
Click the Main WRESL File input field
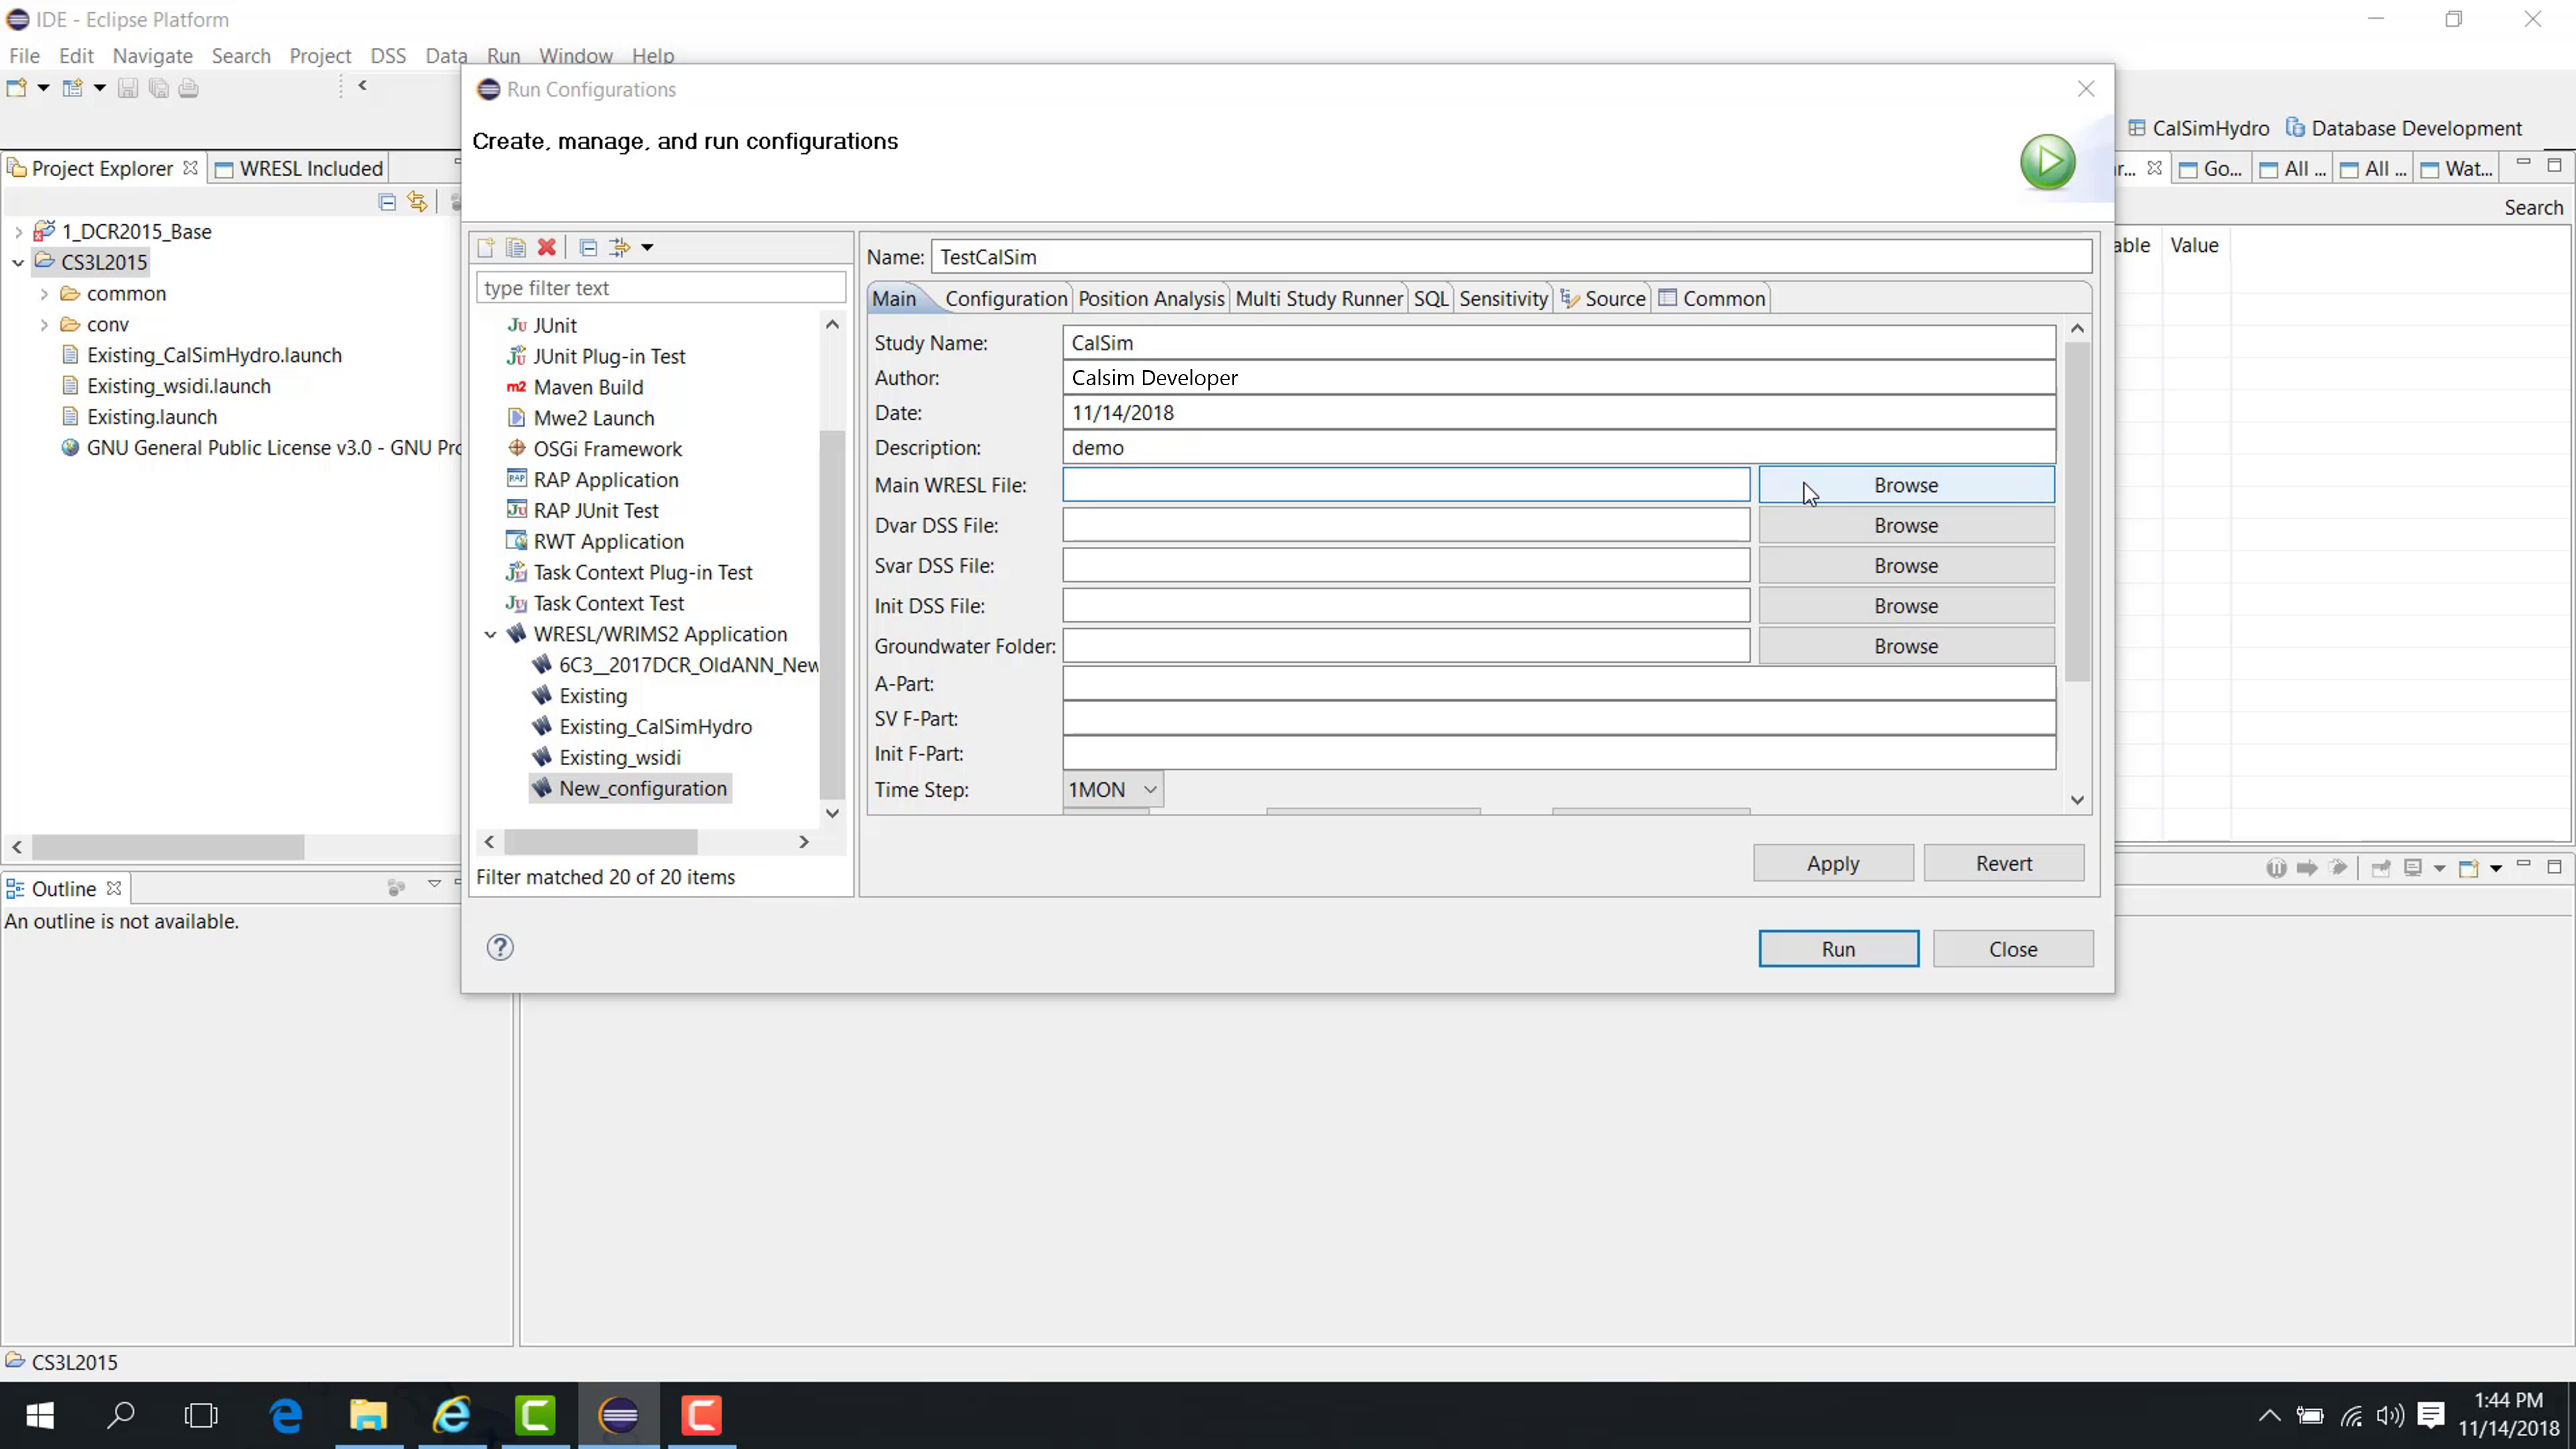(x=1406, y=485)
